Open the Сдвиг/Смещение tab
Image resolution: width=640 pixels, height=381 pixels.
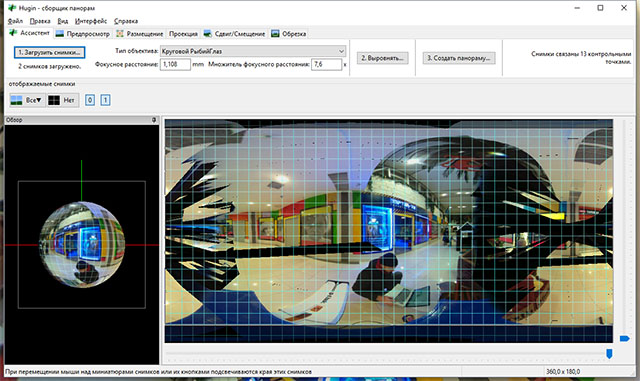pos(235,34)
